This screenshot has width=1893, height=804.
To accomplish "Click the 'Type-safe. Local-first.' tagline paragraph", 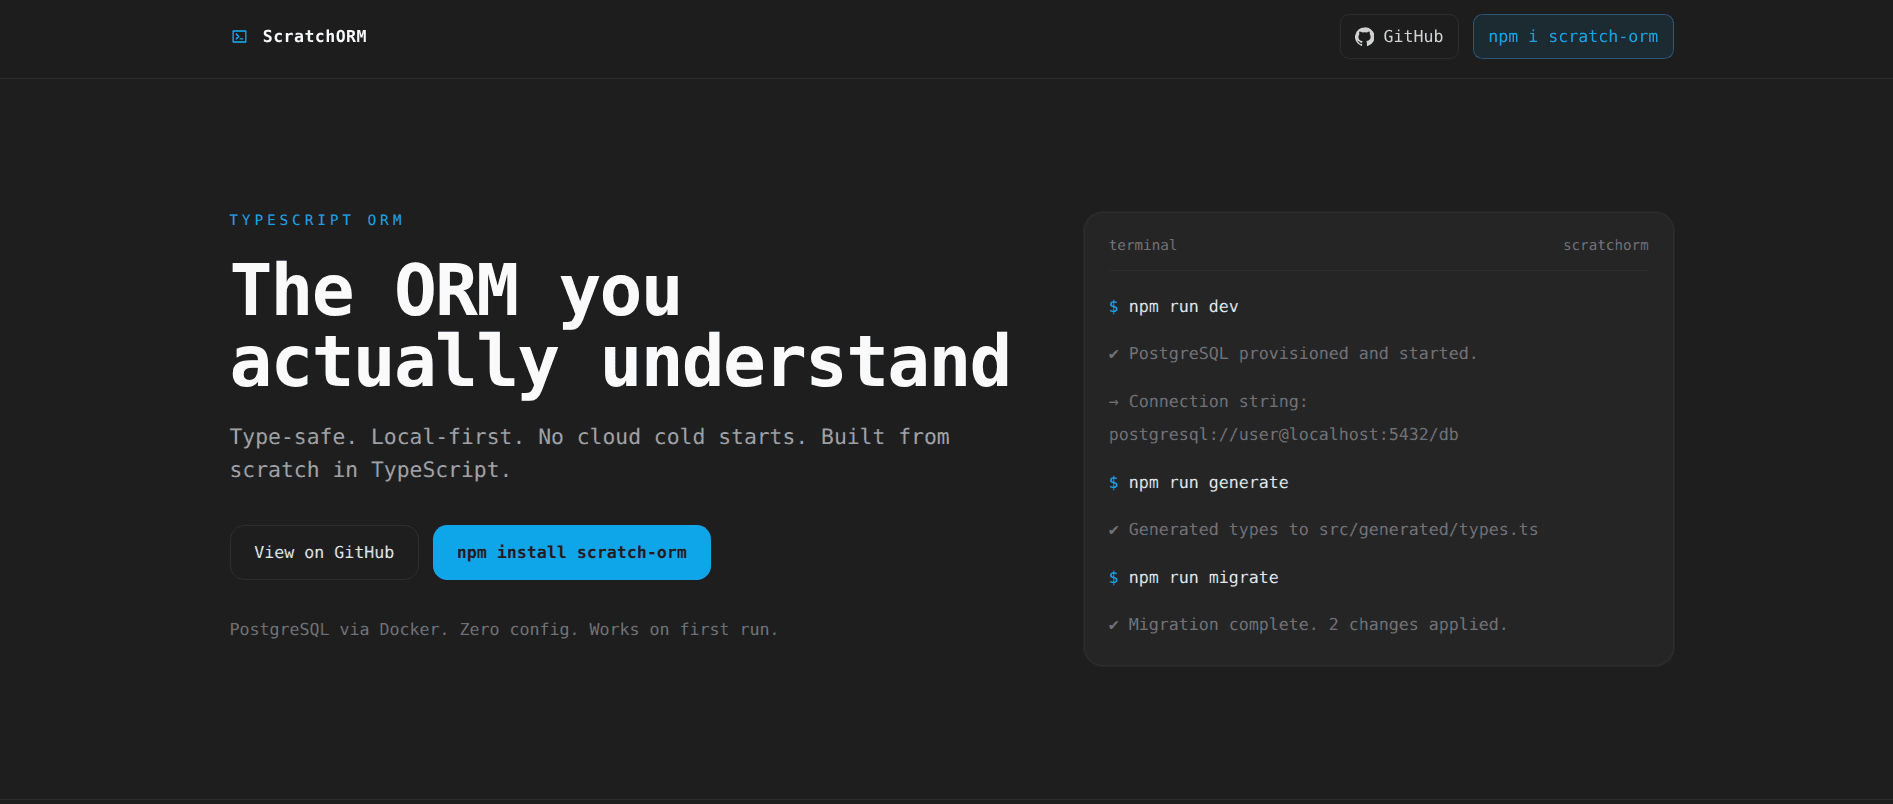I will 590,453.
